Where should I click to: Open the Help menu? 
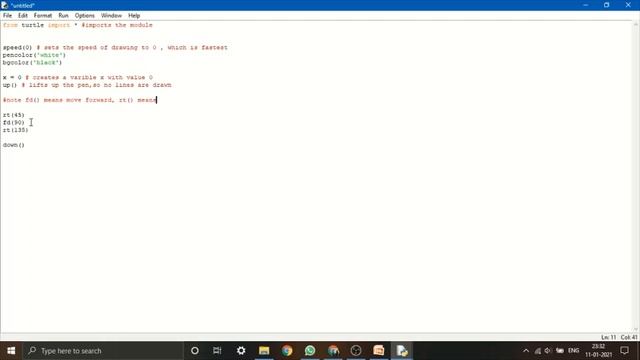click(134, 16)
